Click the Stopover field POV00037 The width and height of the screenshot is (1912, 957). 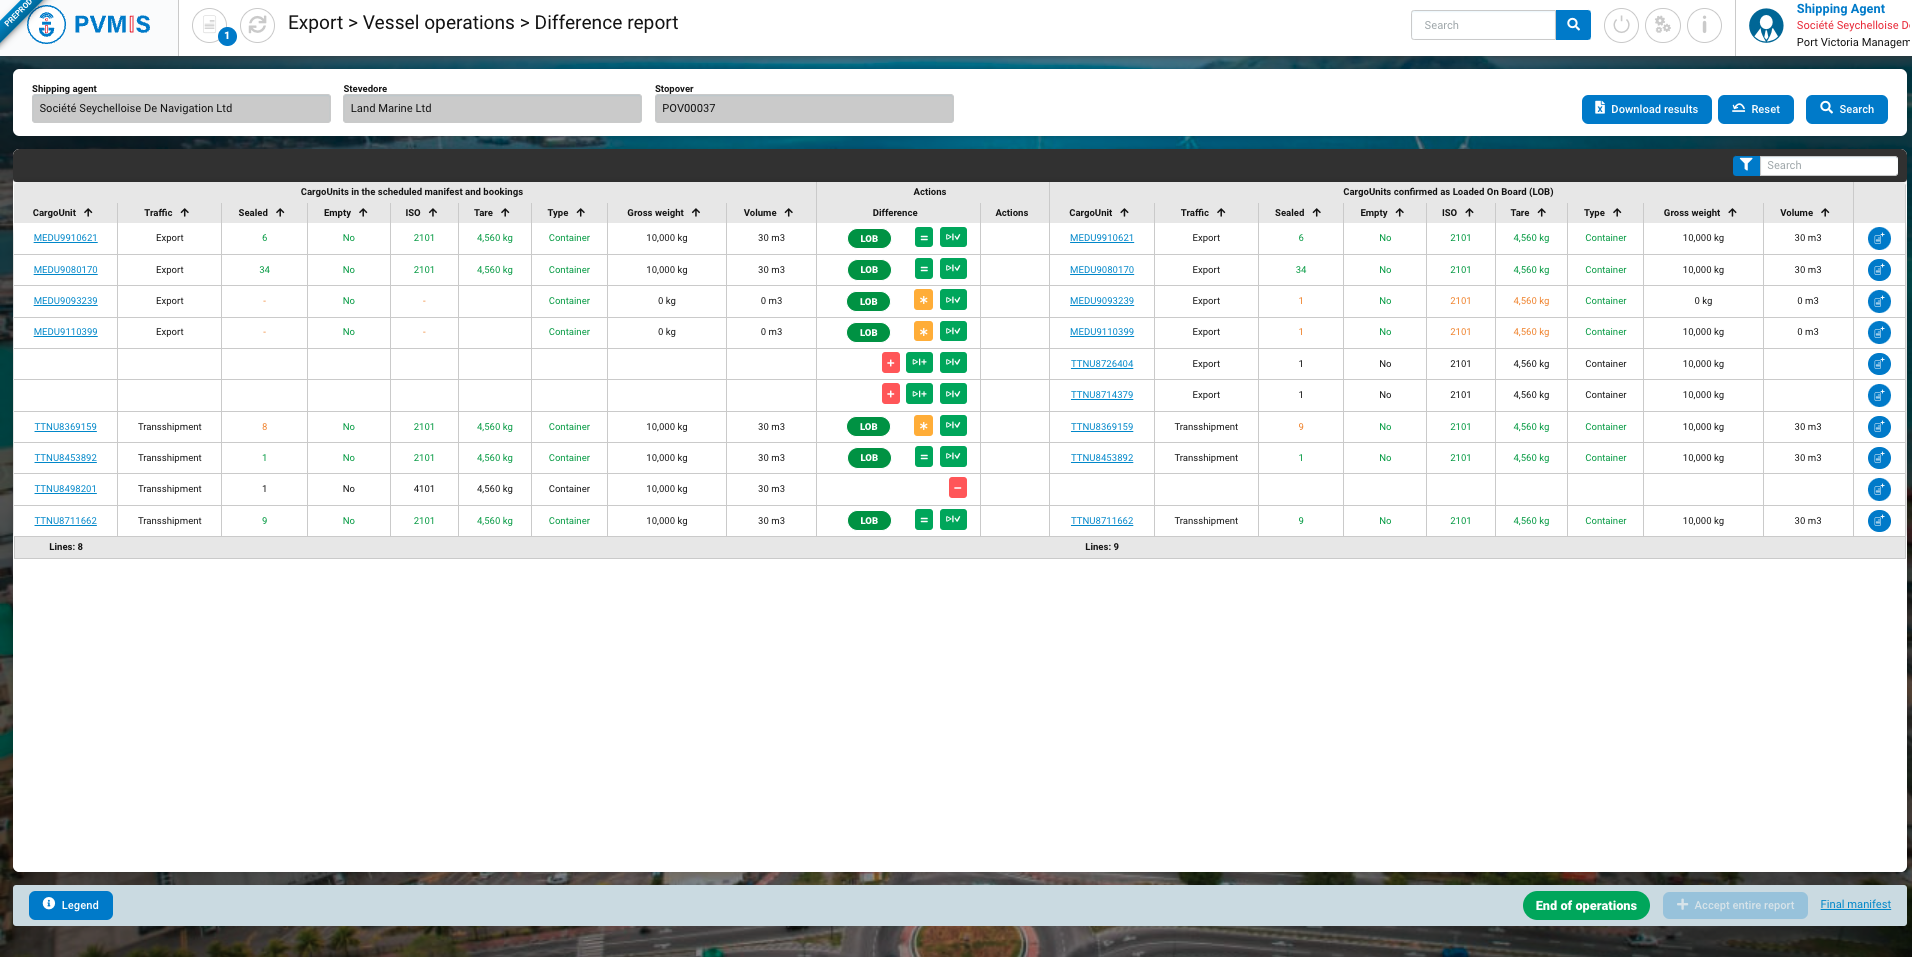803,108
